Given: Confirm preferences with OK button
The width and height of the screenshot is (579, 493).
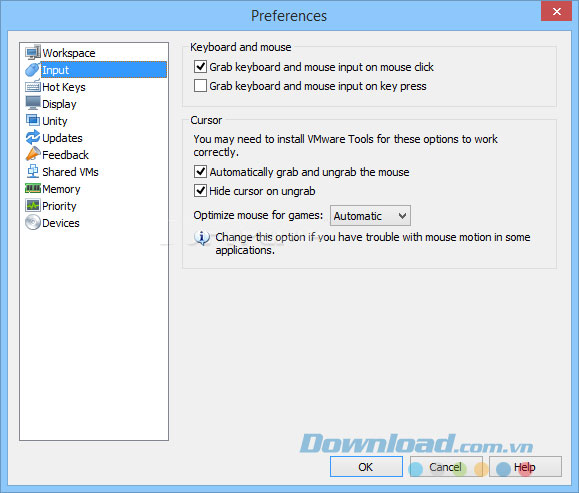Looking at the screenshot, I should tap(366, 467).
